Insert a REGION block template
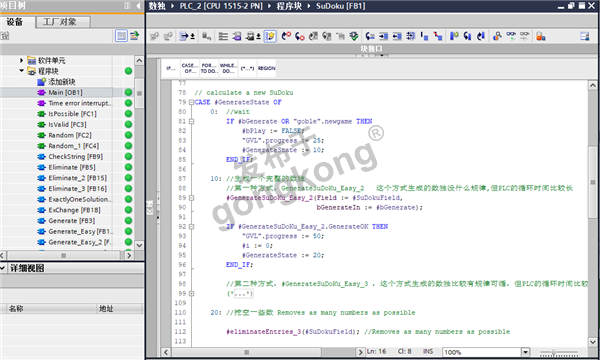This screenshot has width=600, height=360. (x=266, y=68)
